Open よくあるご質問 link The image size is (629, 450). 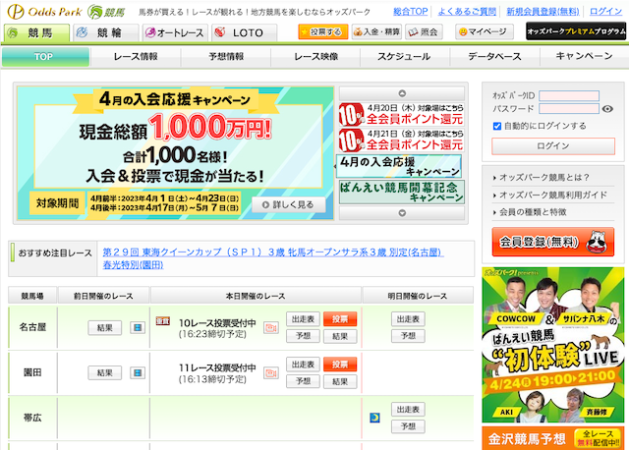coord(467,12)
